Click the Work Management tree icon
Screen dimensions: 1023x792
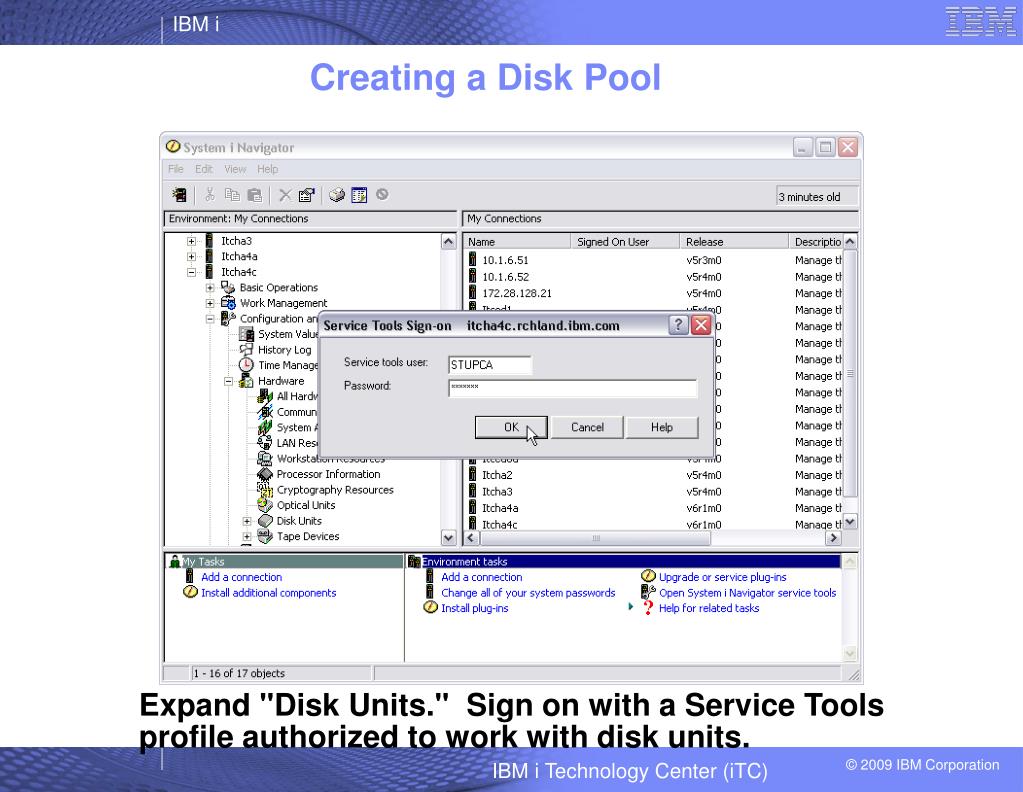point(228,303)
